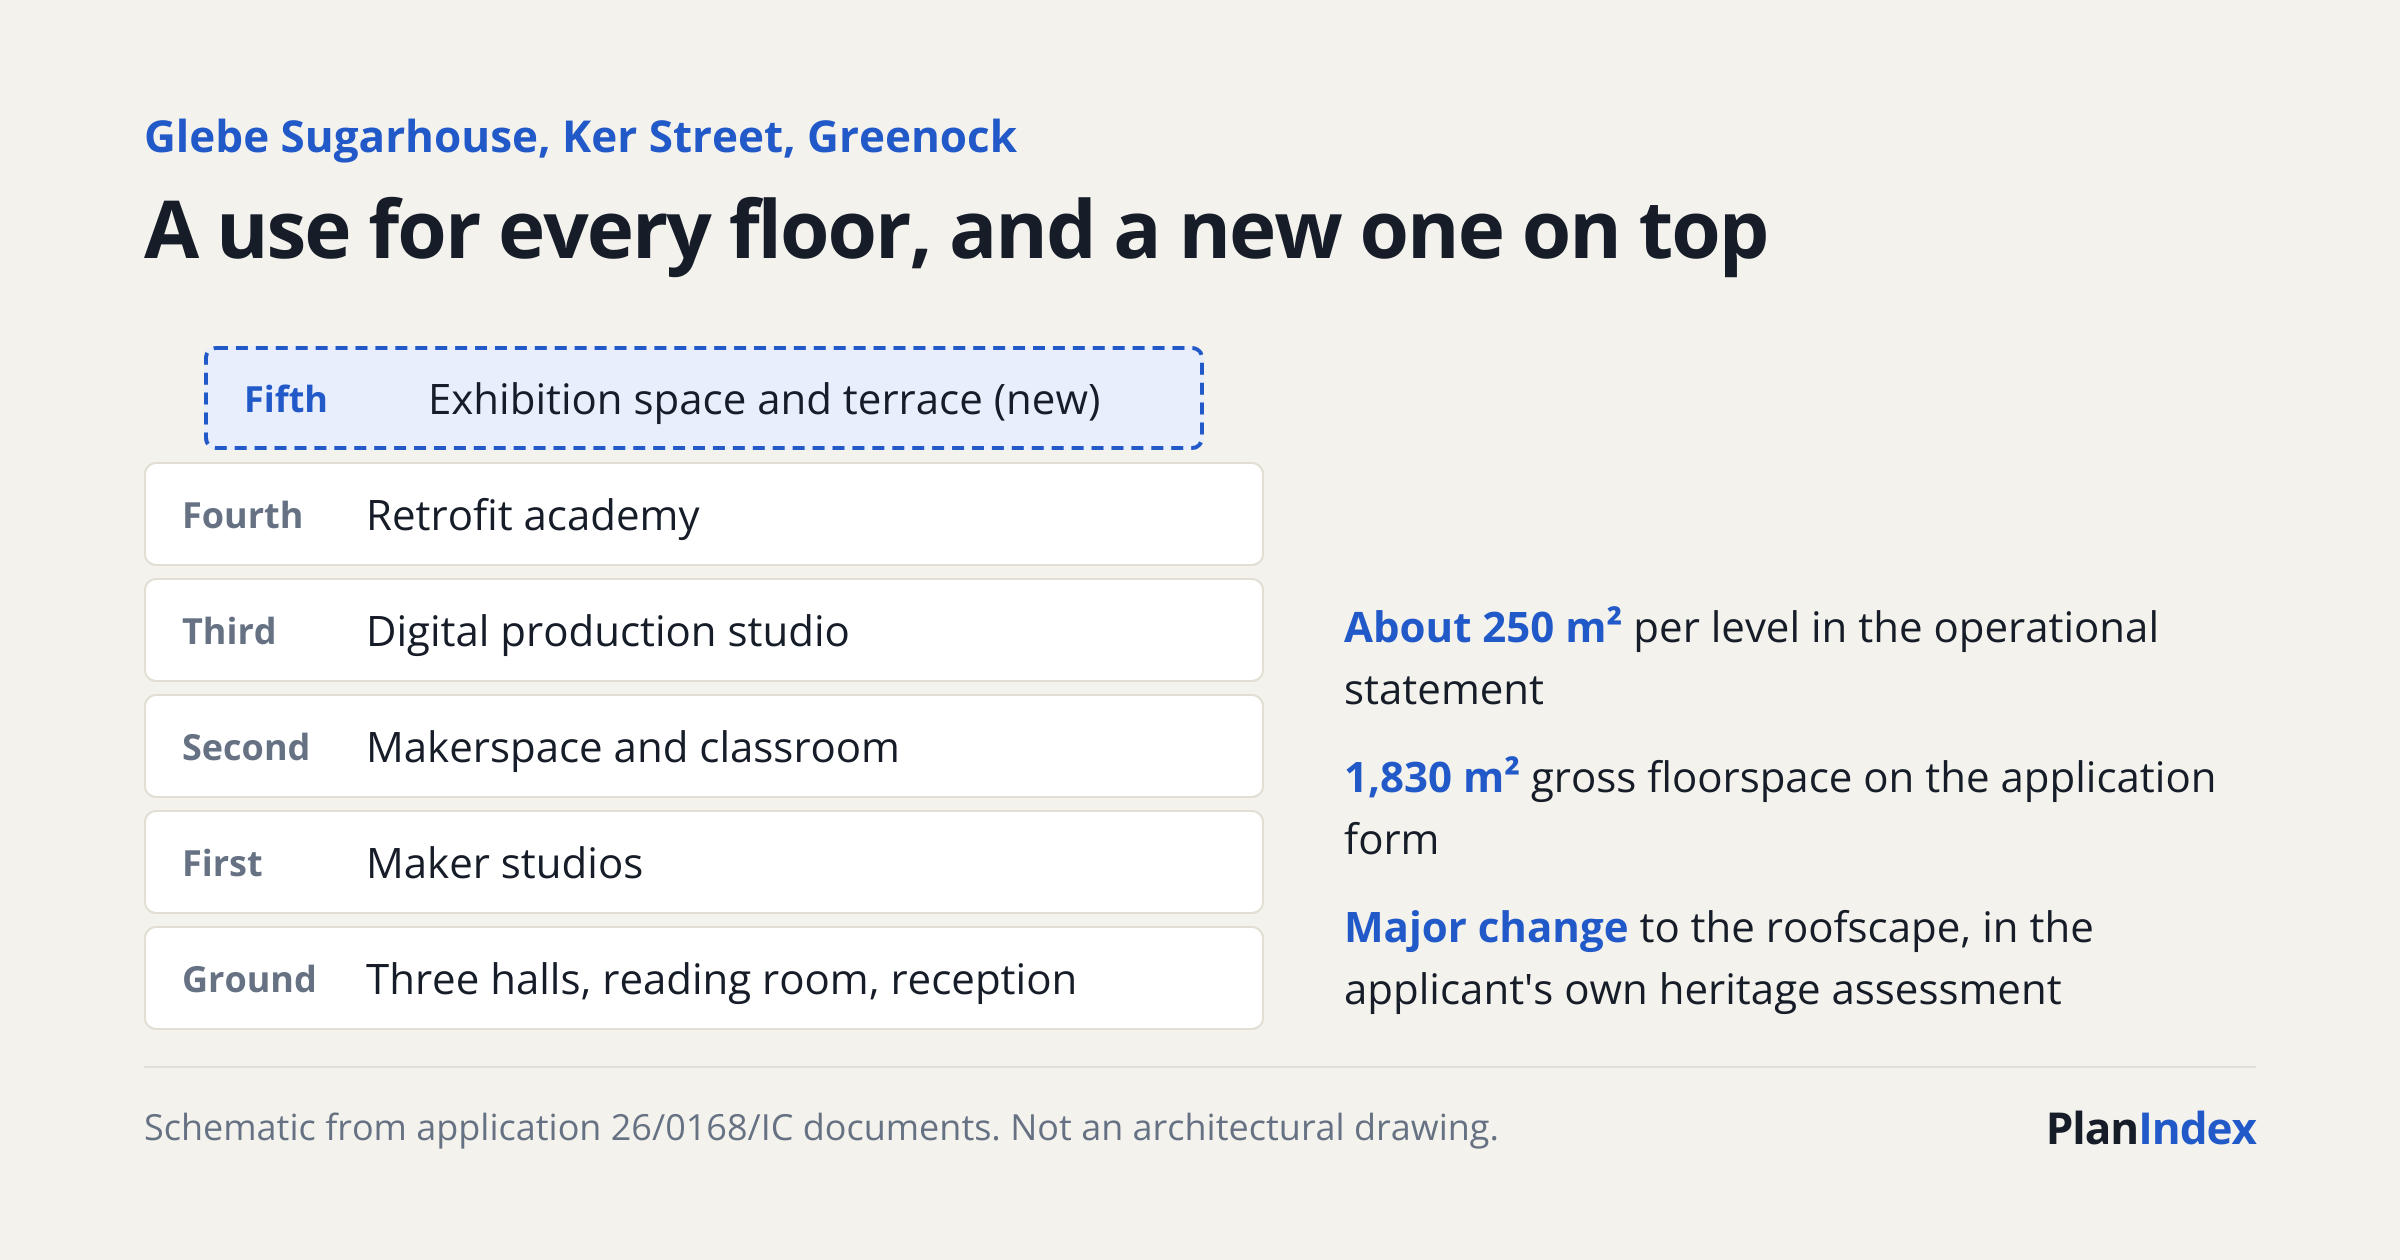Click the 'About 250 m²' figure
The width and height of the screenshot is (2400, 1260).
pyautogui.click(x=1483, y=627)
